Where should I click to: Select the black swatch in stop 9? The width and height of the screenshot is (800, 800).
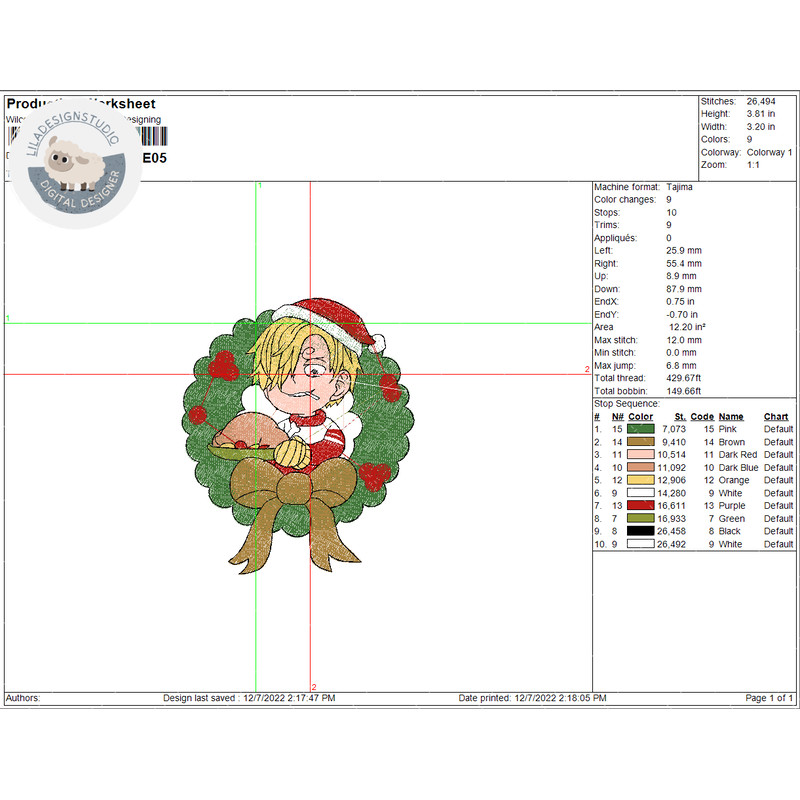tap(640, 531)
